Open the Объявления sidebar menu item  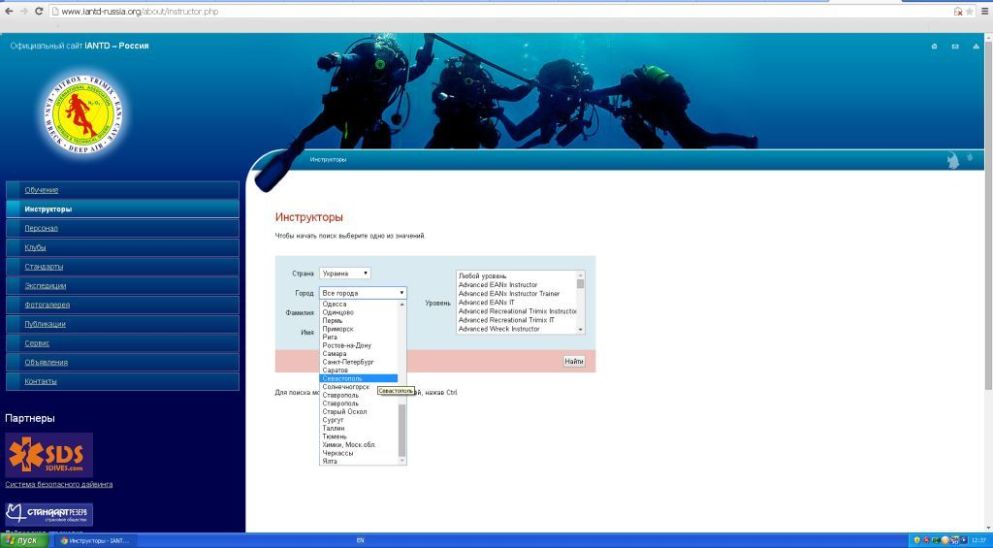(x=122, y=362)
